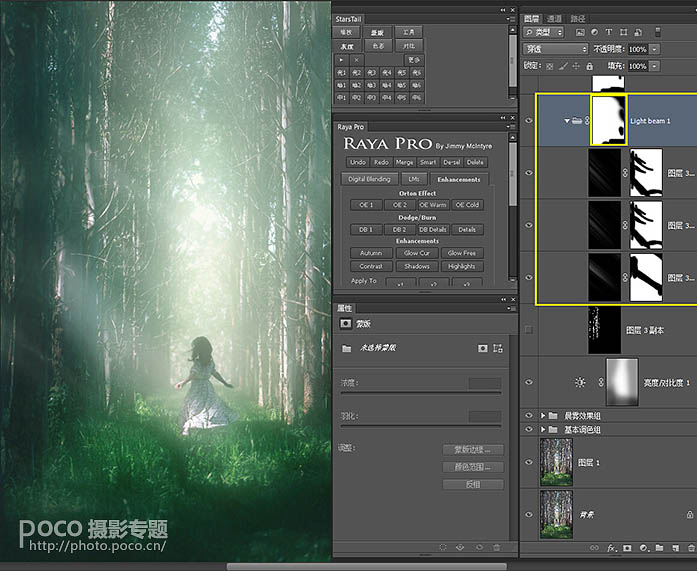Click the Brightness/Contrast sun icon on adjustment layer
The width and height of the screenshot is (697, 571).
pyautogui.click(x=580, y=382)
